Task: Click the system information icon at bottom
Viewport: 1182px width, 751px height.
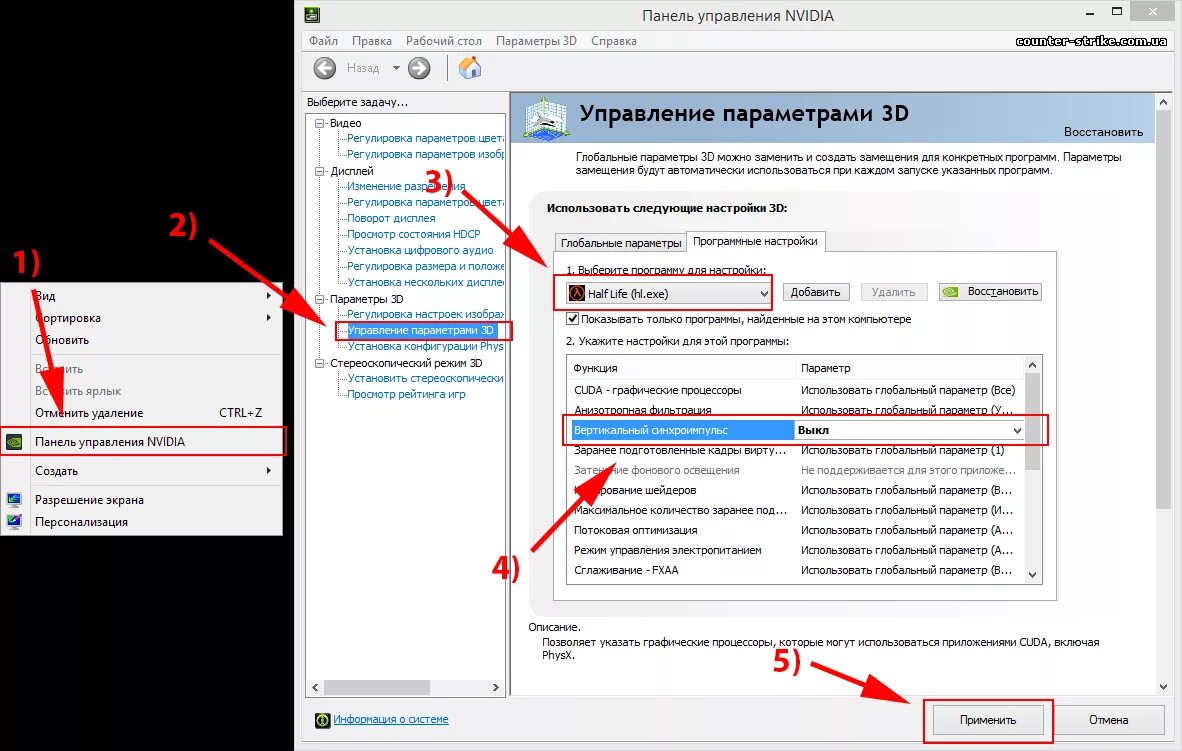Action: tap(323, 720)
